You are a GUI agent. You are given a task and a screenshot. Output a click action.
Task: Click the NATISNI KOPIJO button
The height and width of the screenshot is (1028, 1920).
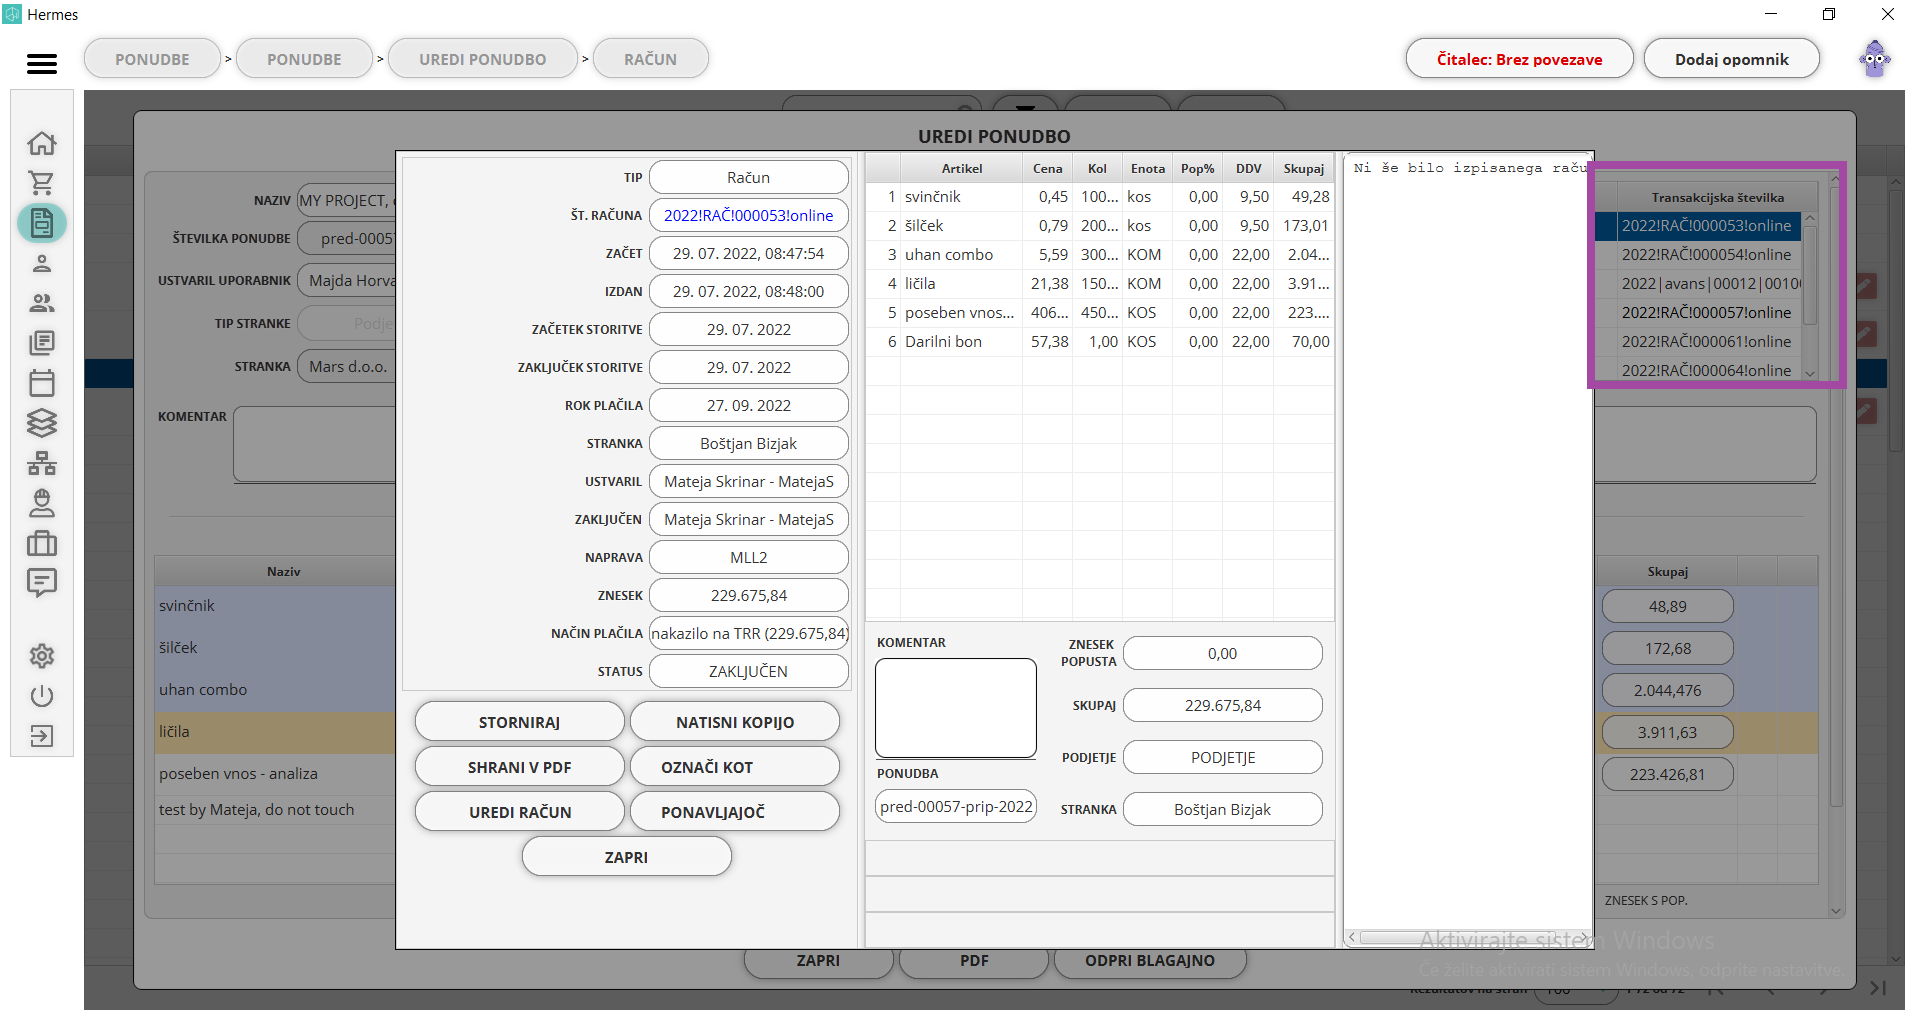735,722
